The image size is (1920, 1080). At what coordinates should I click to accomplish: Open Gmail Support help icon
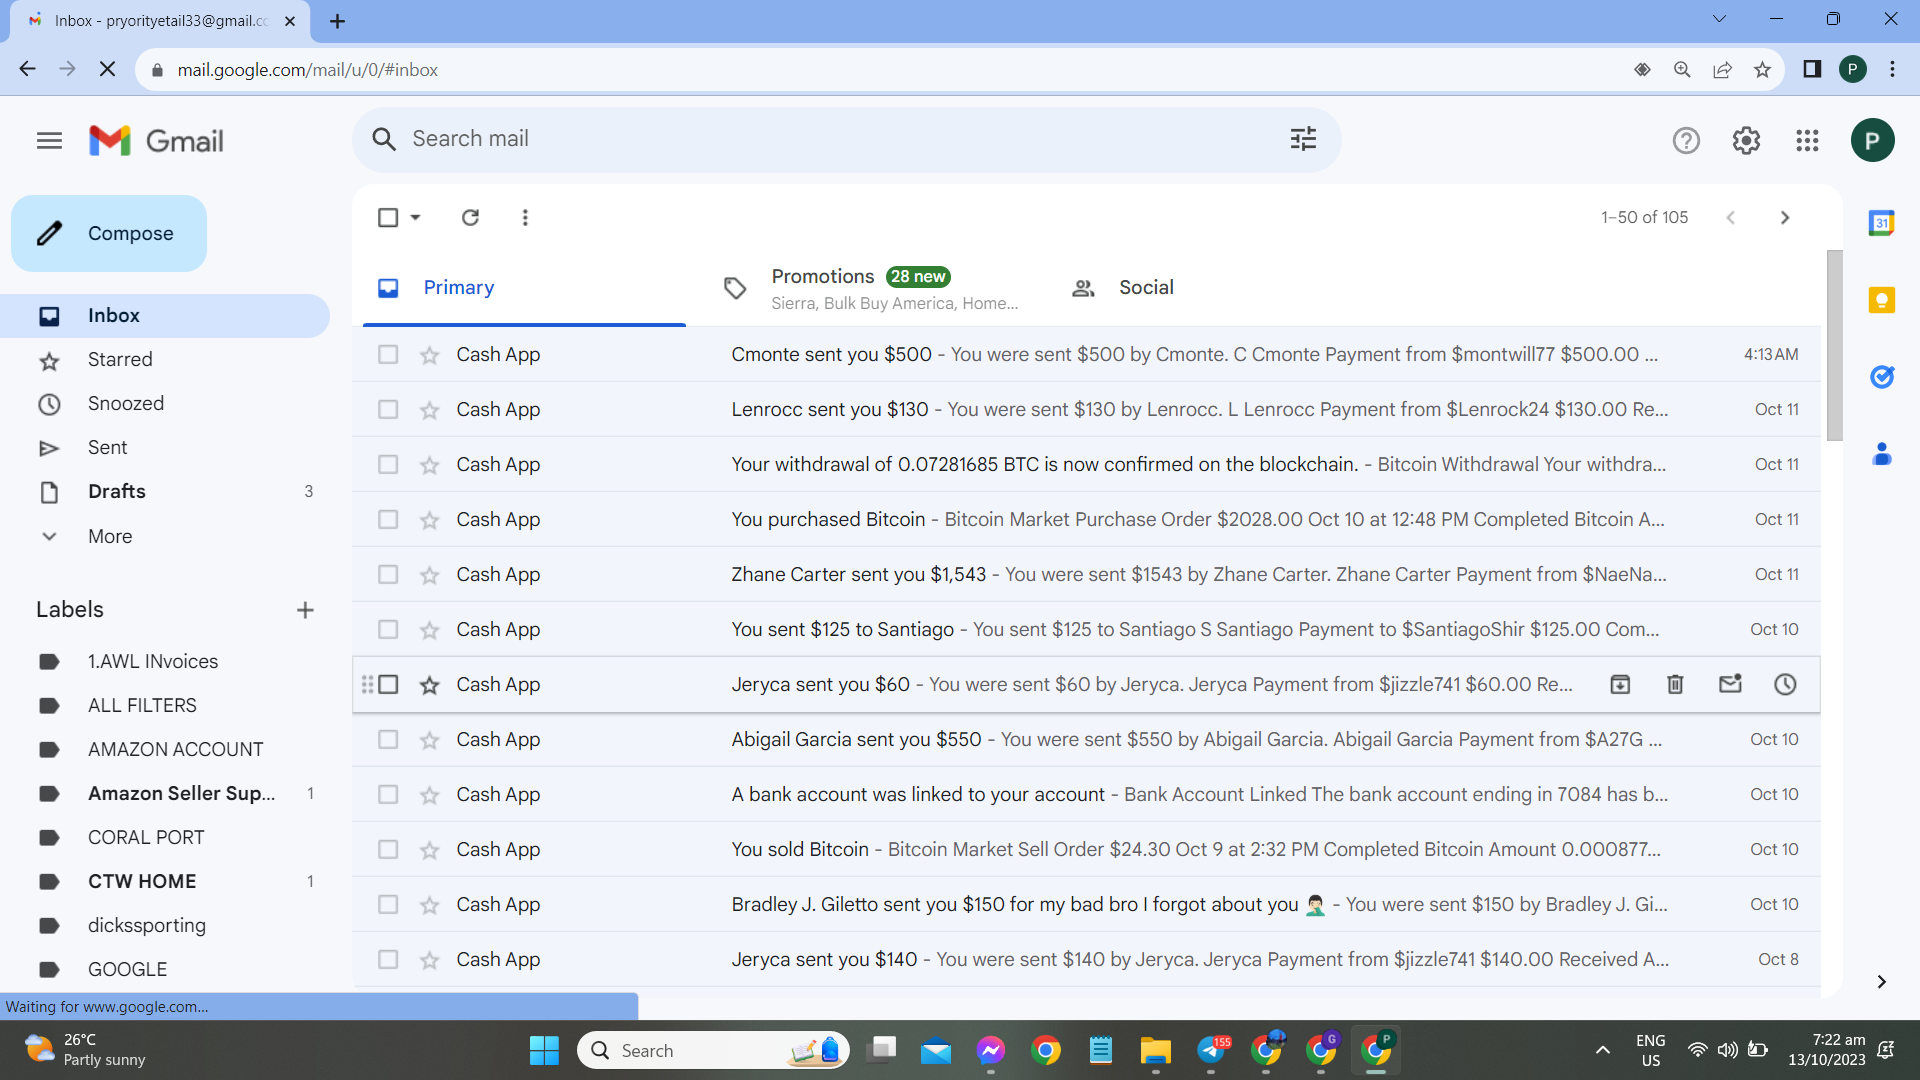pyautogui.click(x=1686, y=141)
